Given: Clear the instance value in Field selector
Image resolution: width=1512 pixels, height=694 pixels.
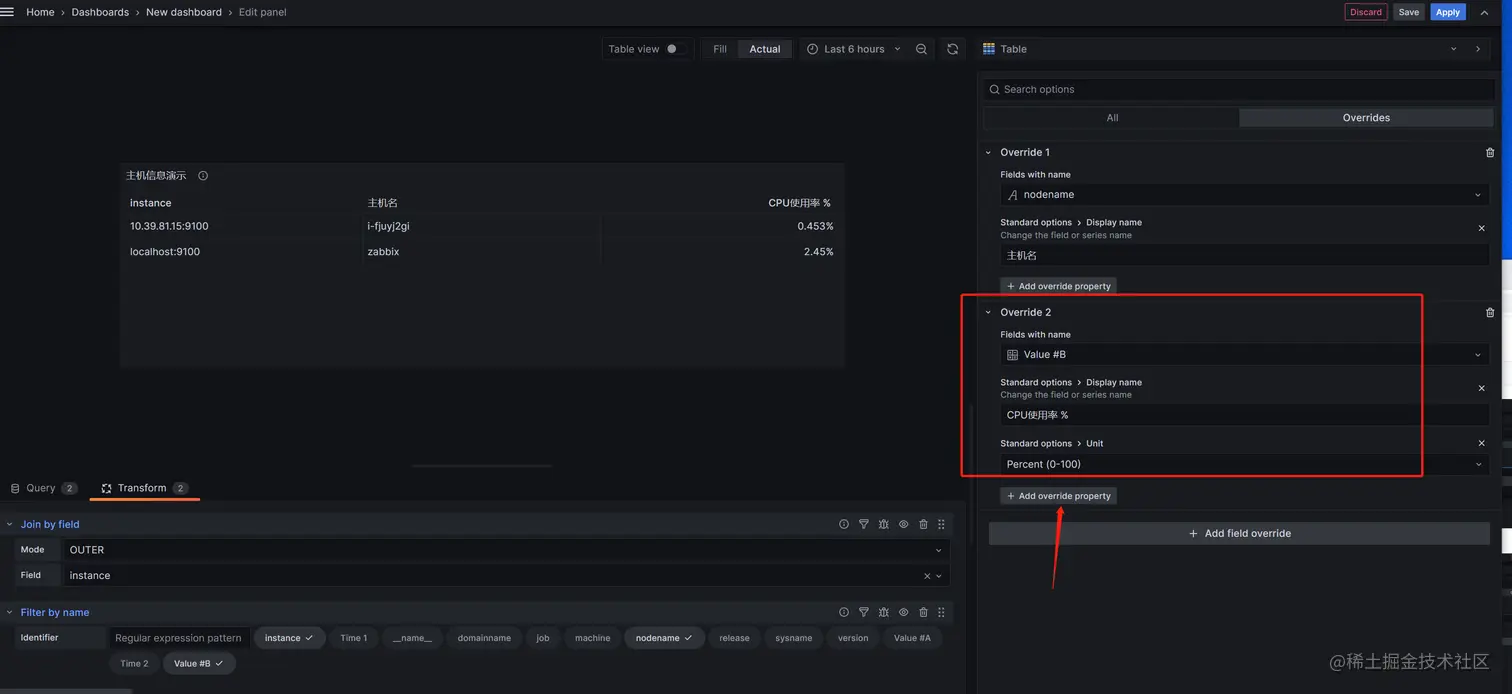Looking at the screenshot, I should (927, 576).
